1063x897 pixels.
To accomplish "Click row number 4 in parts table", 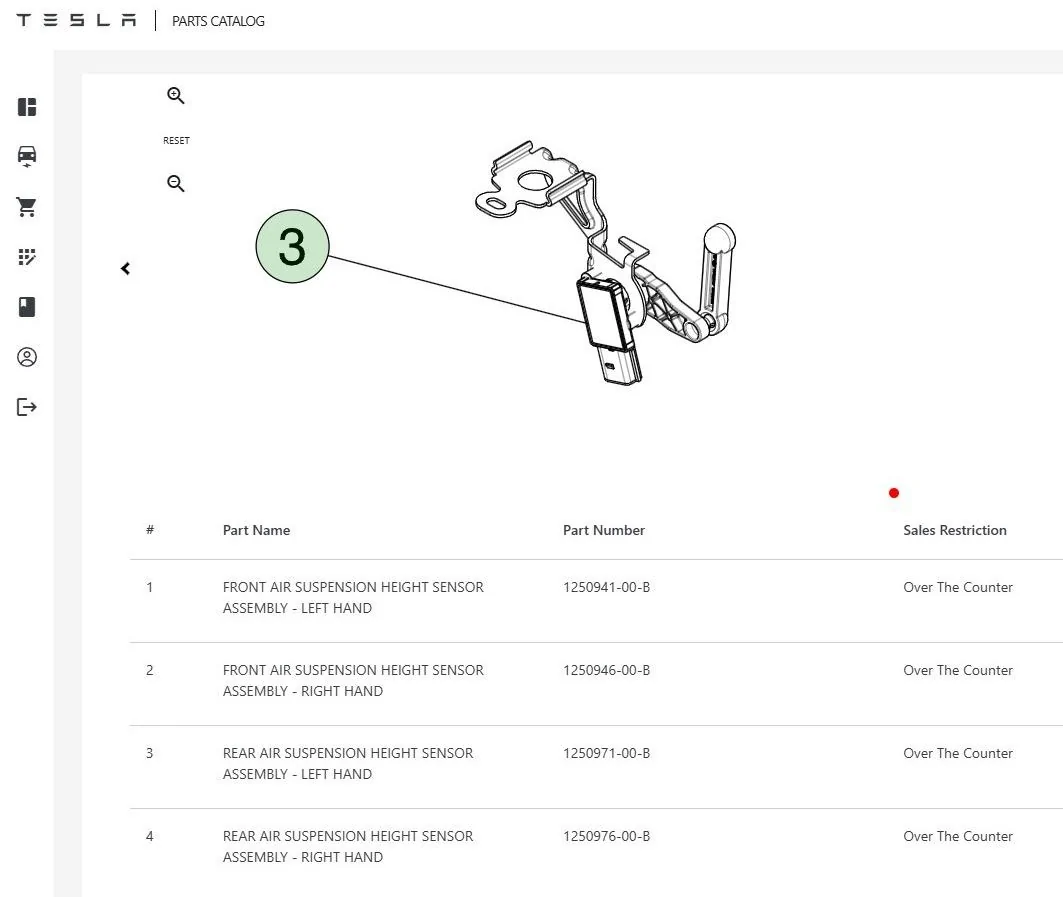I will click(149, 837).
